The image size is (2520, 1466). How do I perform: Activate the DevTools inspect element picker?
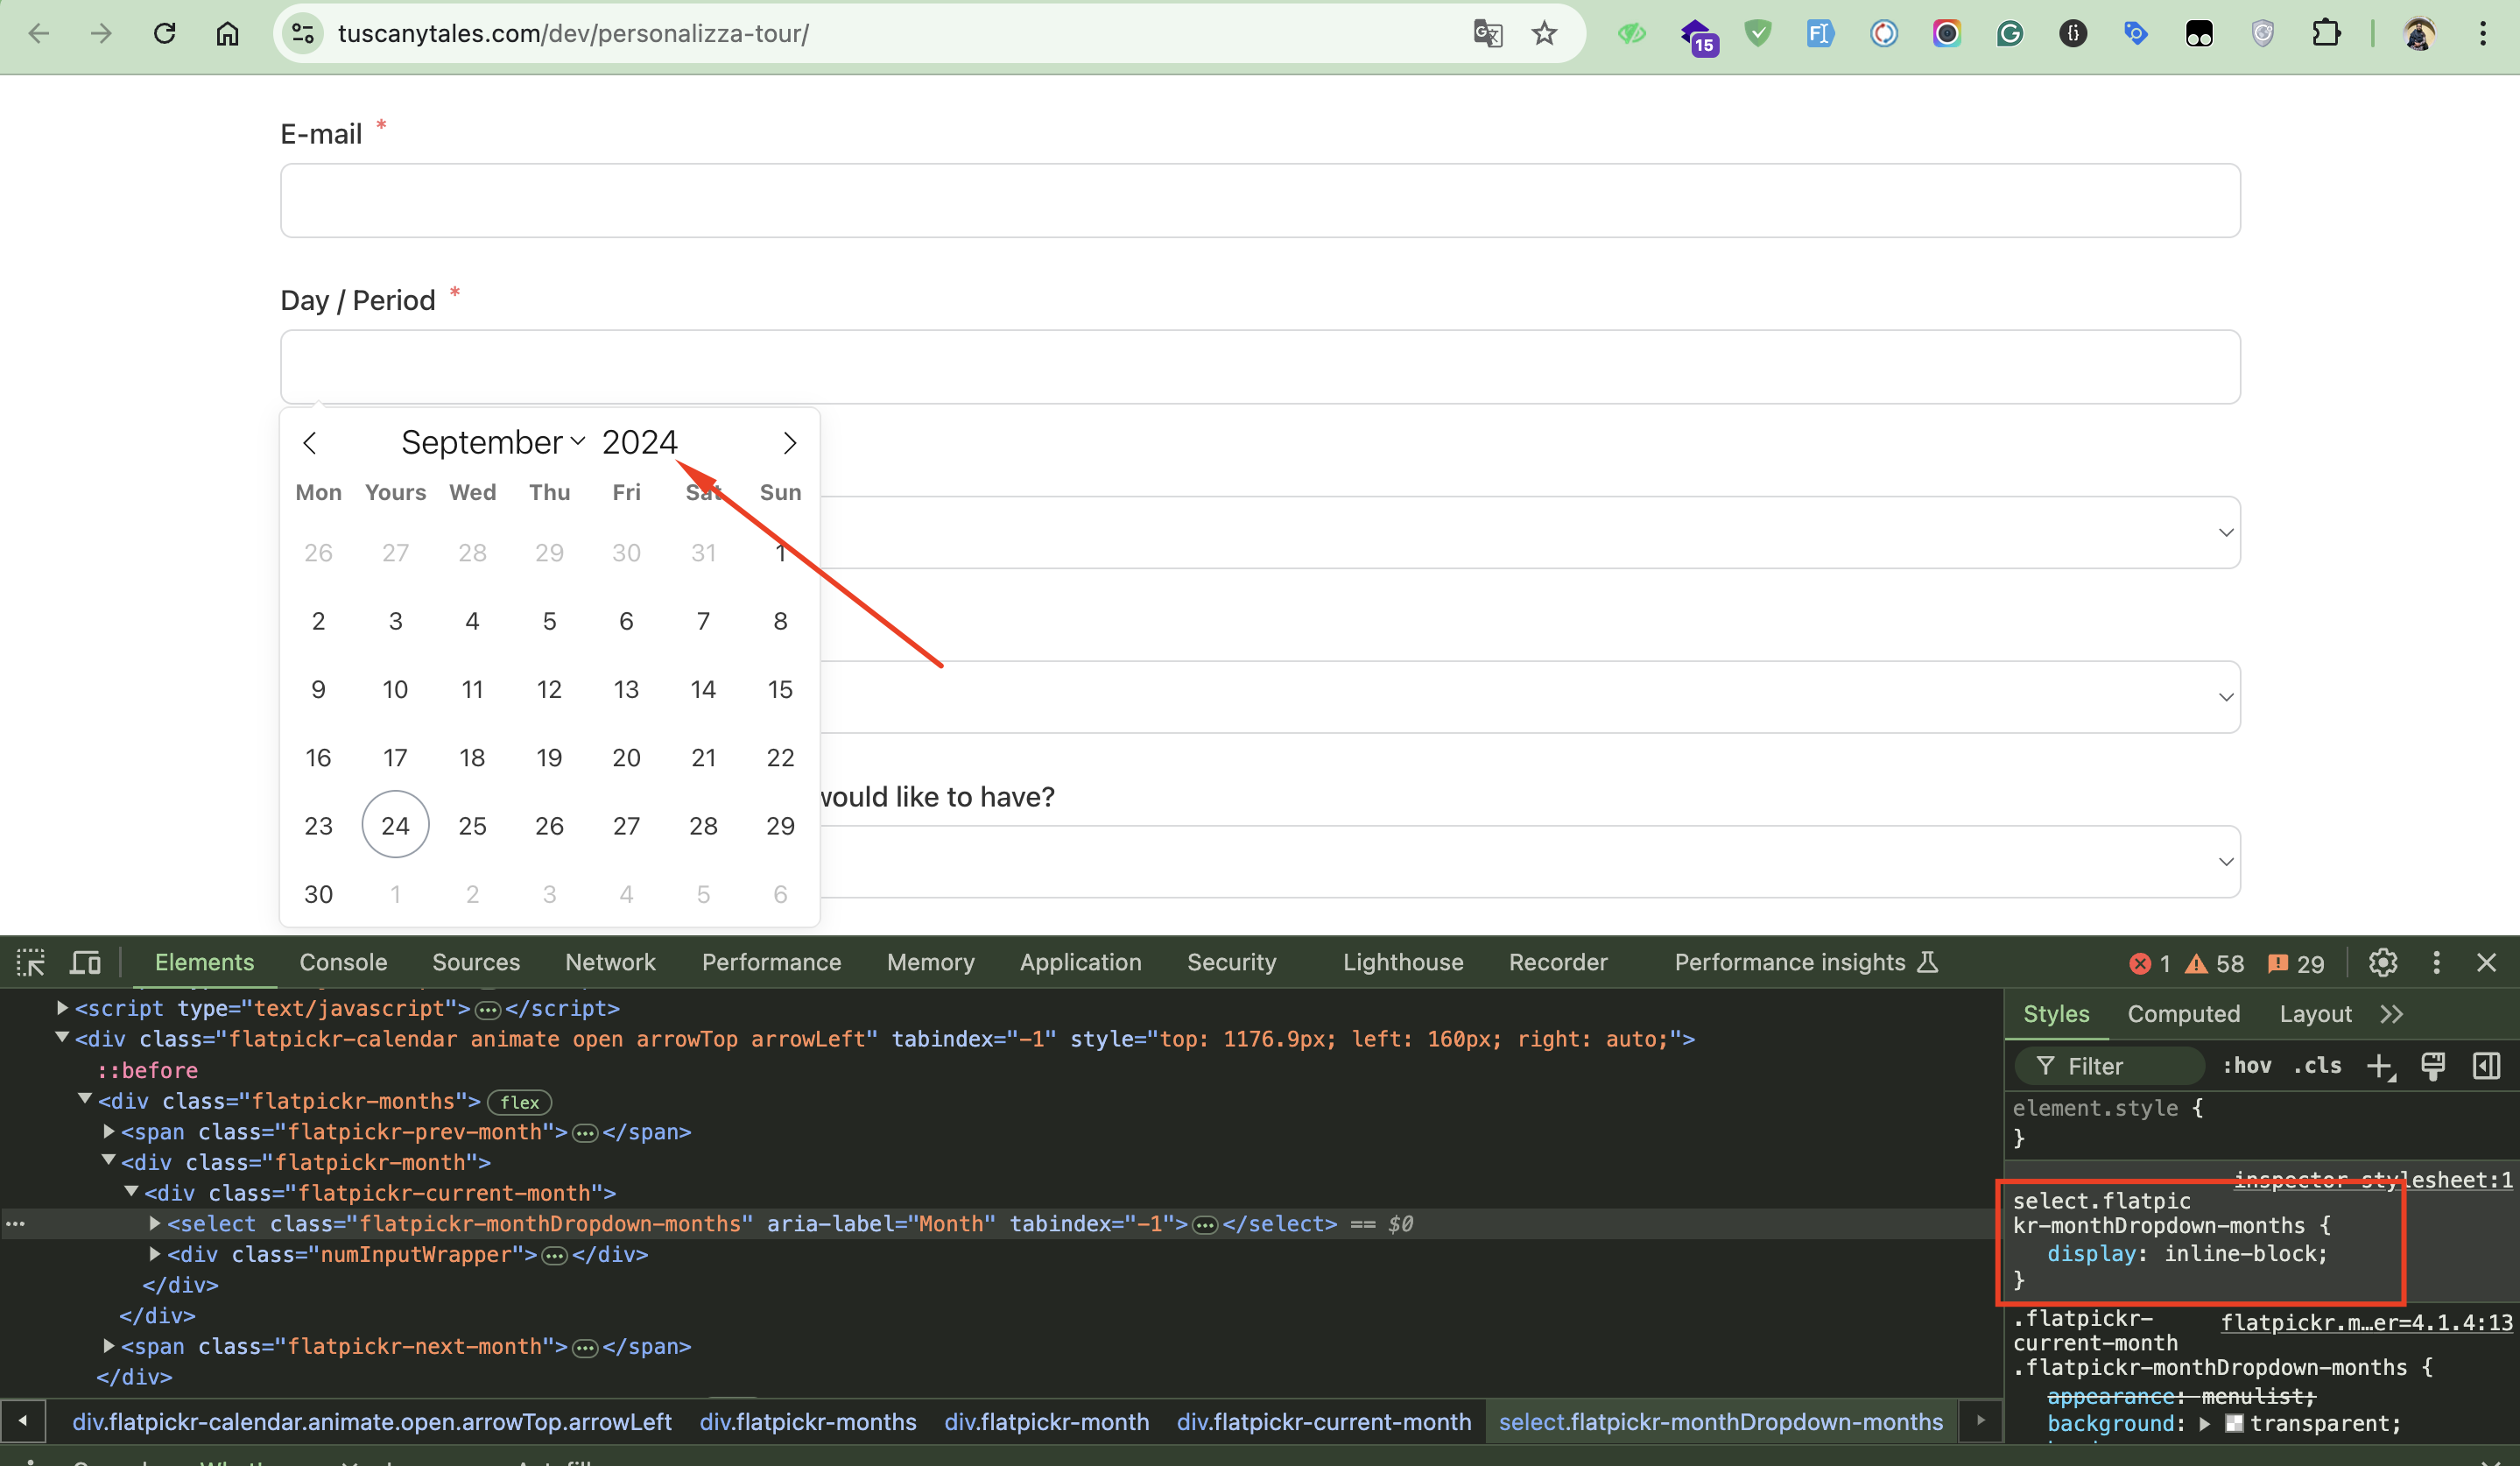[31, 962]
